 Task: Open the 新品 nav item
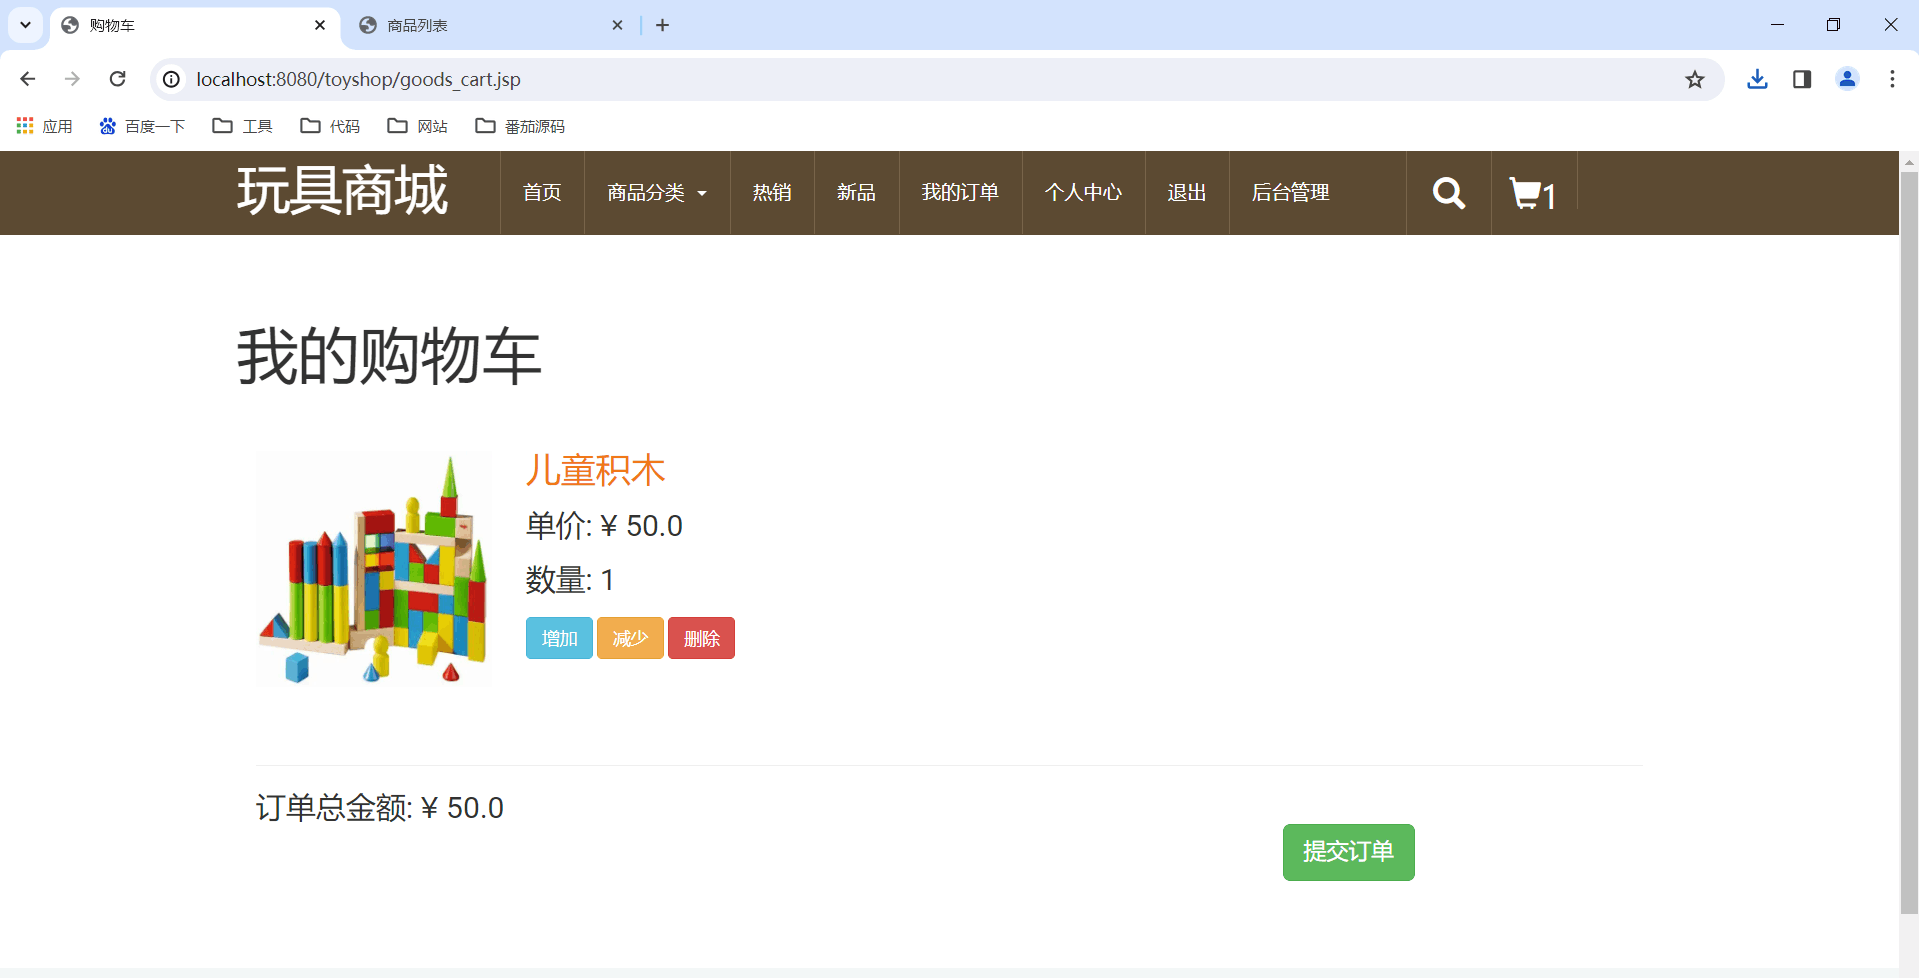point(856,193)
